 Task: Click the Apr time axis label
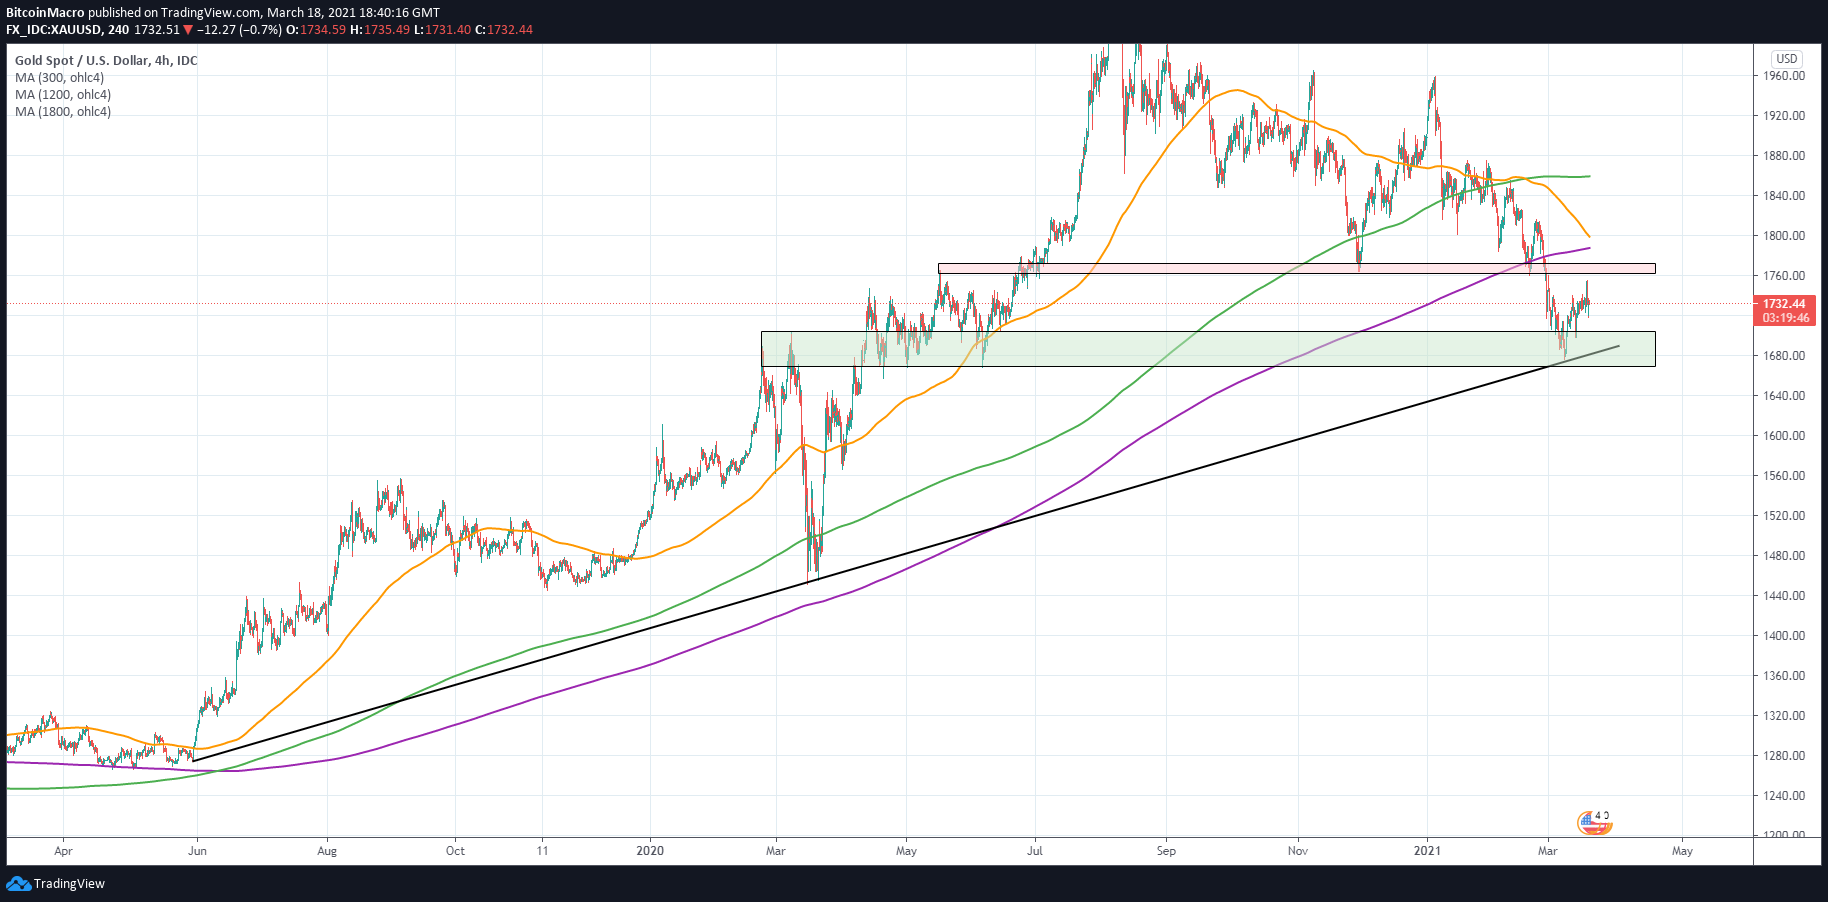(x=63, y=852)
